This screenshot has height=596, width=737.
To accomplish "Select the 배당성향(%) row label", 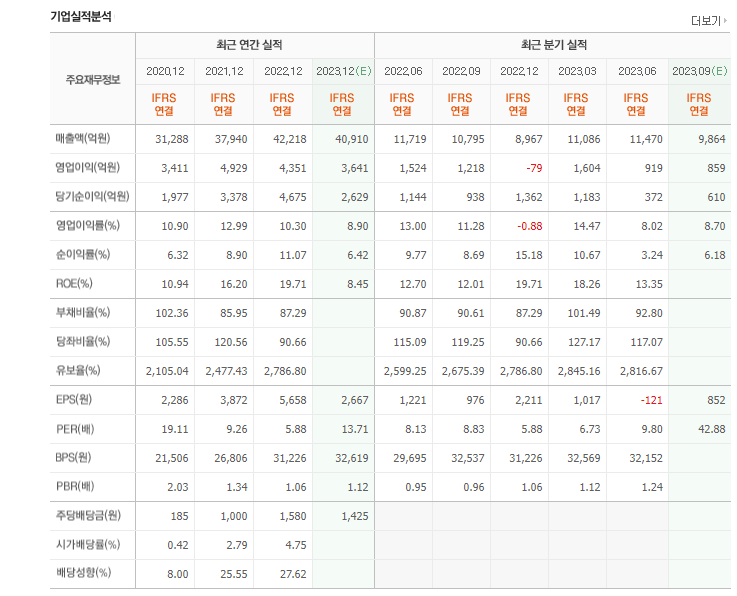I will (x=83, y=573).
